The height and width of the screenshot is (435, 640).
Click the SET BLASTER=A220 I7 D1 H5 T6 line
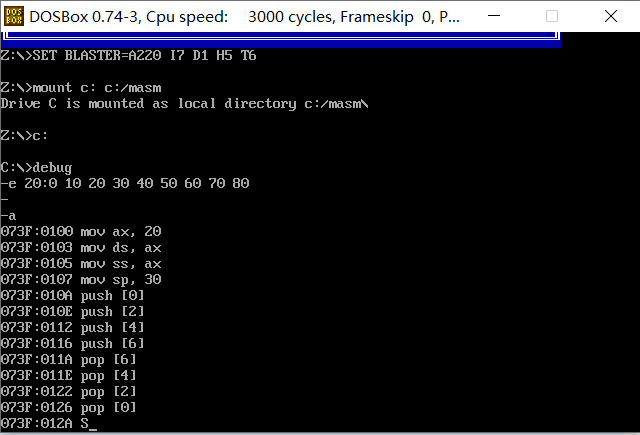(x=128, y=55)
